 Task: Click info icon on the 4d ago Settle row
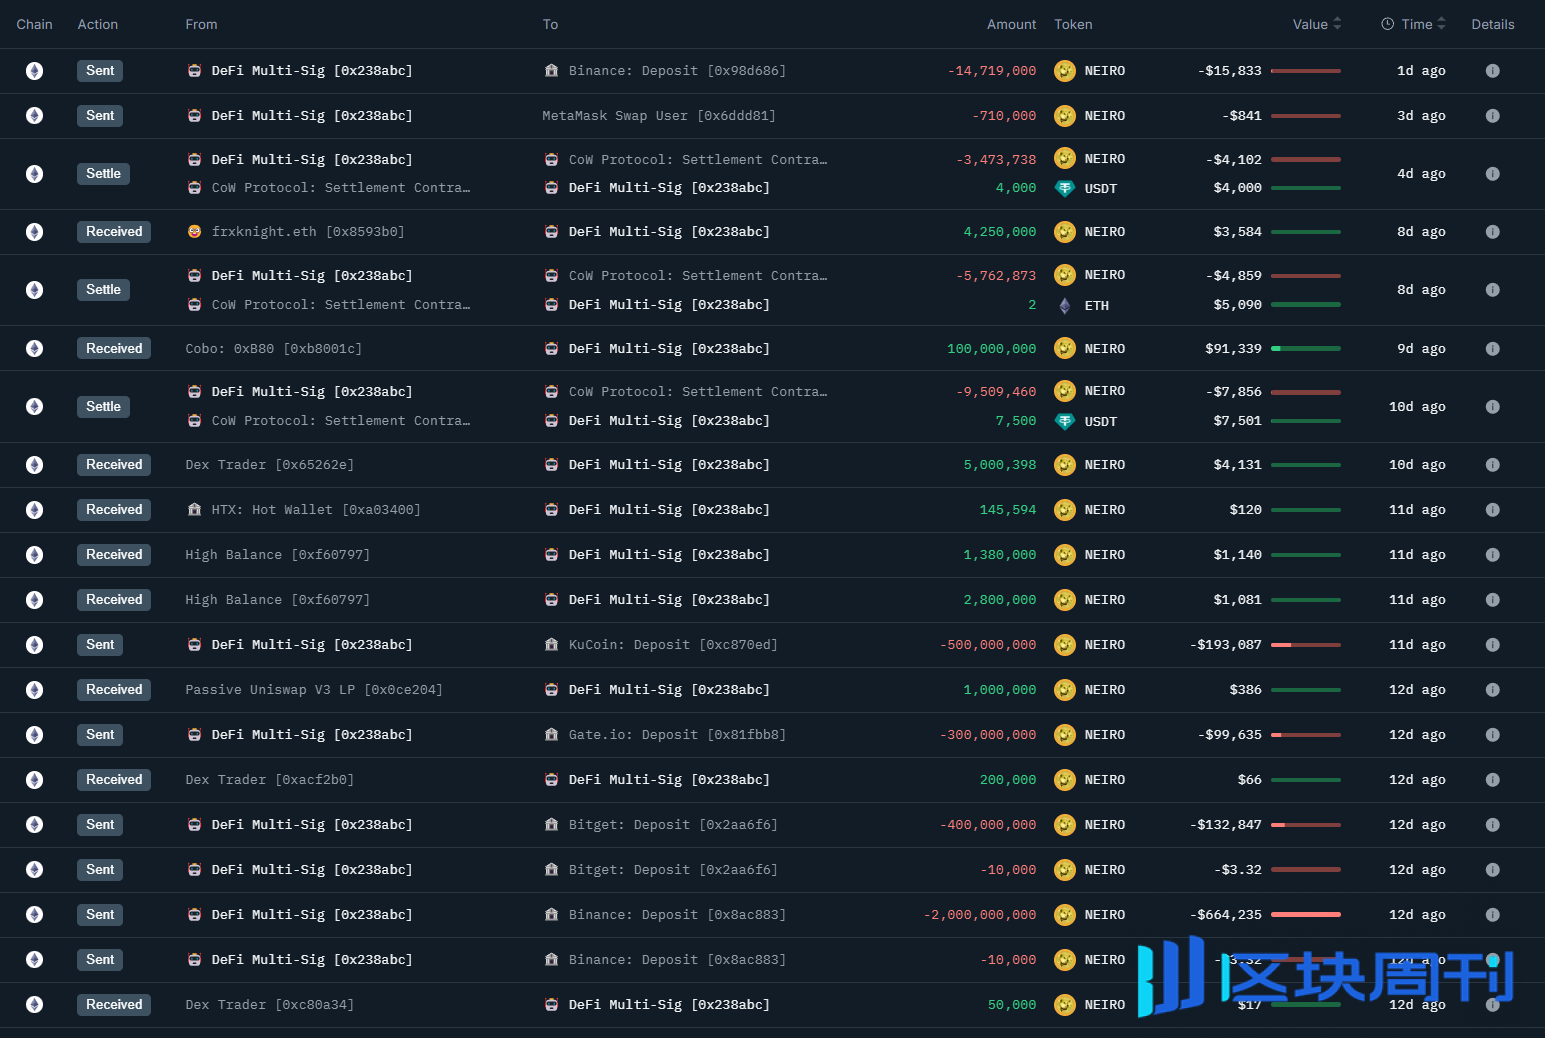pos(1492,174)
